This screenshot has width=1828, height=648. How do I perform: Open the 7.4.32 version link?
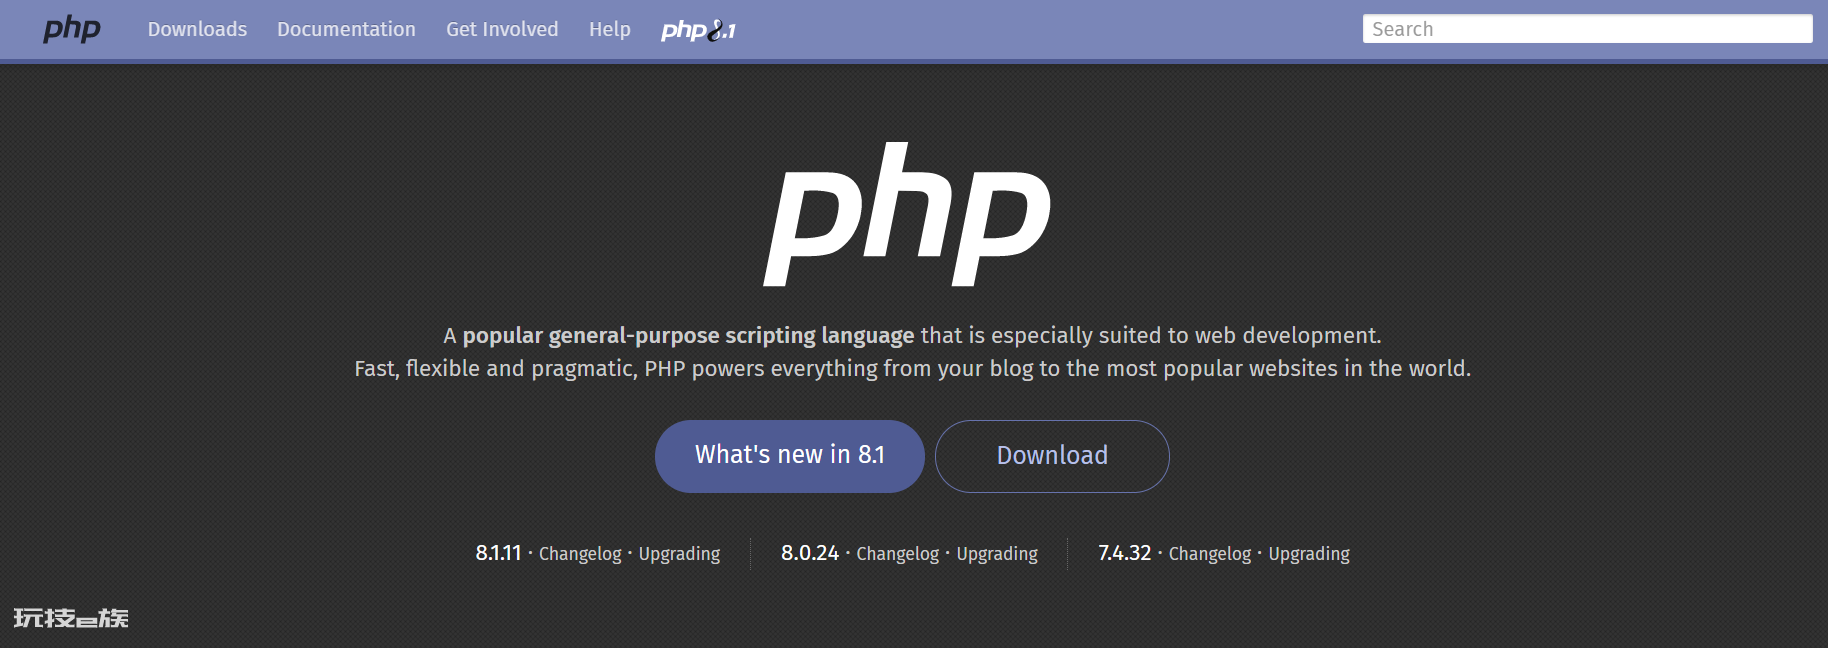[x=1125, y=553]
